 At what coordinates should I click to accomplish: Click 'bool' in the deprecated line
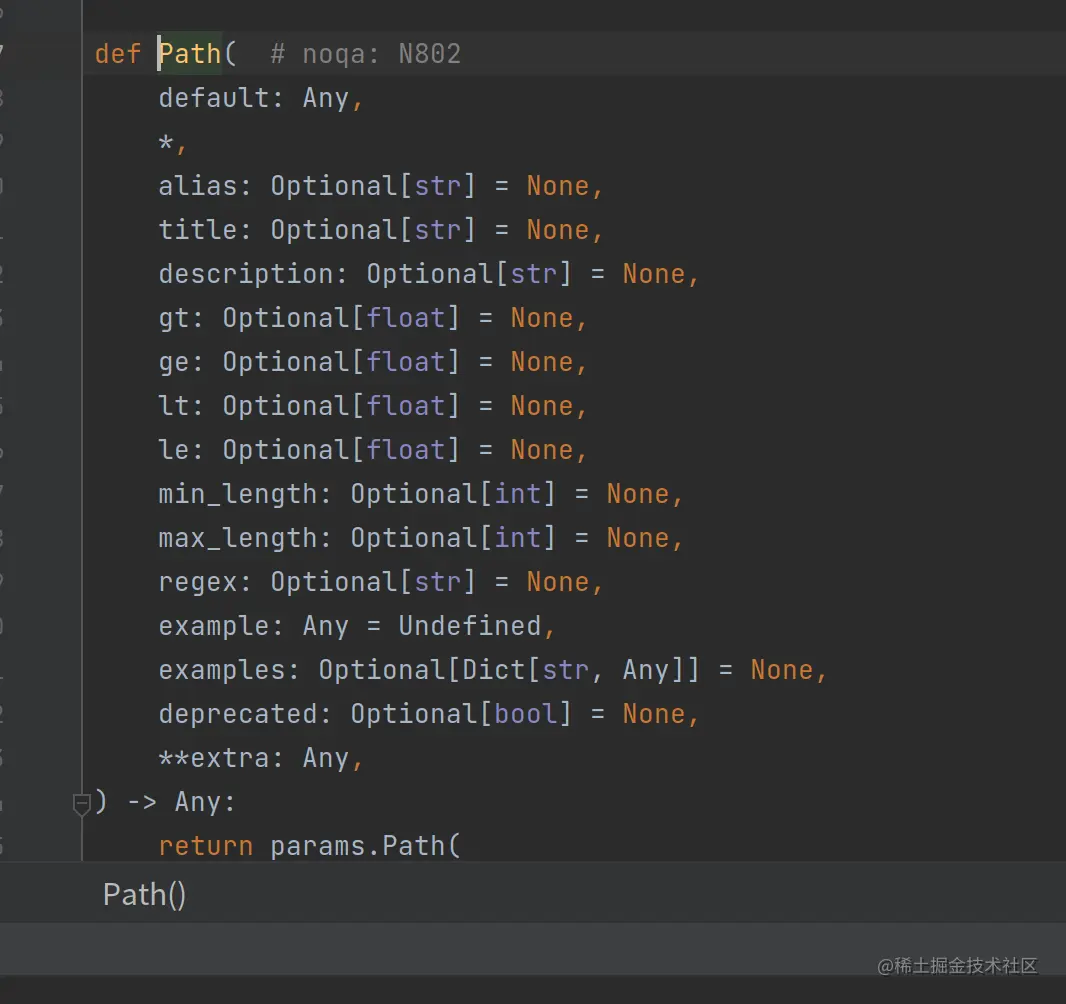pyautogui.click(x=526, y=714)
